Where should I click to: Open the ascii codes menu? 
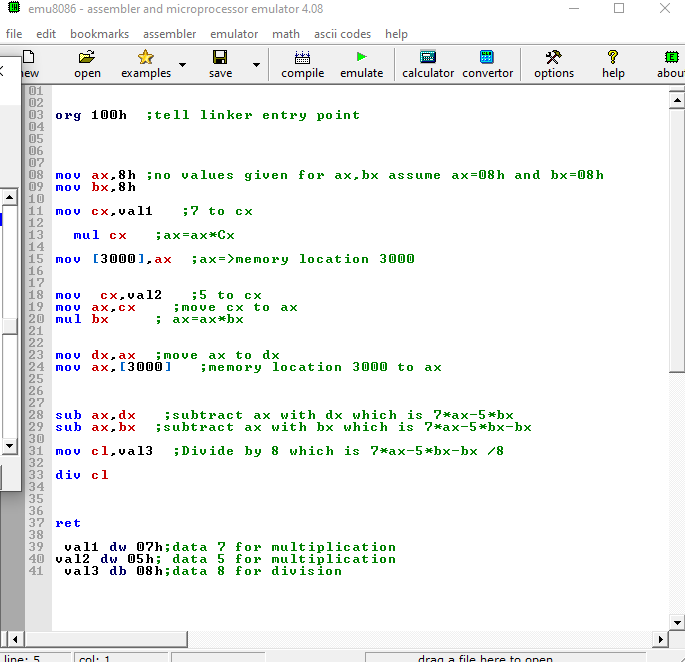pyautogui.click(x=342, y=34)
